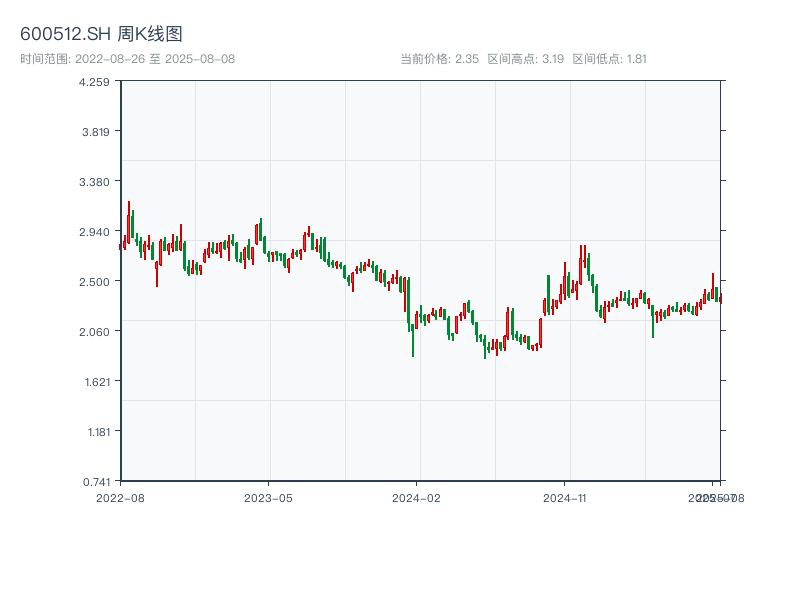Image resolution: width=800 pixels, height=600 pixels.
Task: Click the 2024-11 x-axis date label
Action: pyautogui.click(x=564, y=497)
